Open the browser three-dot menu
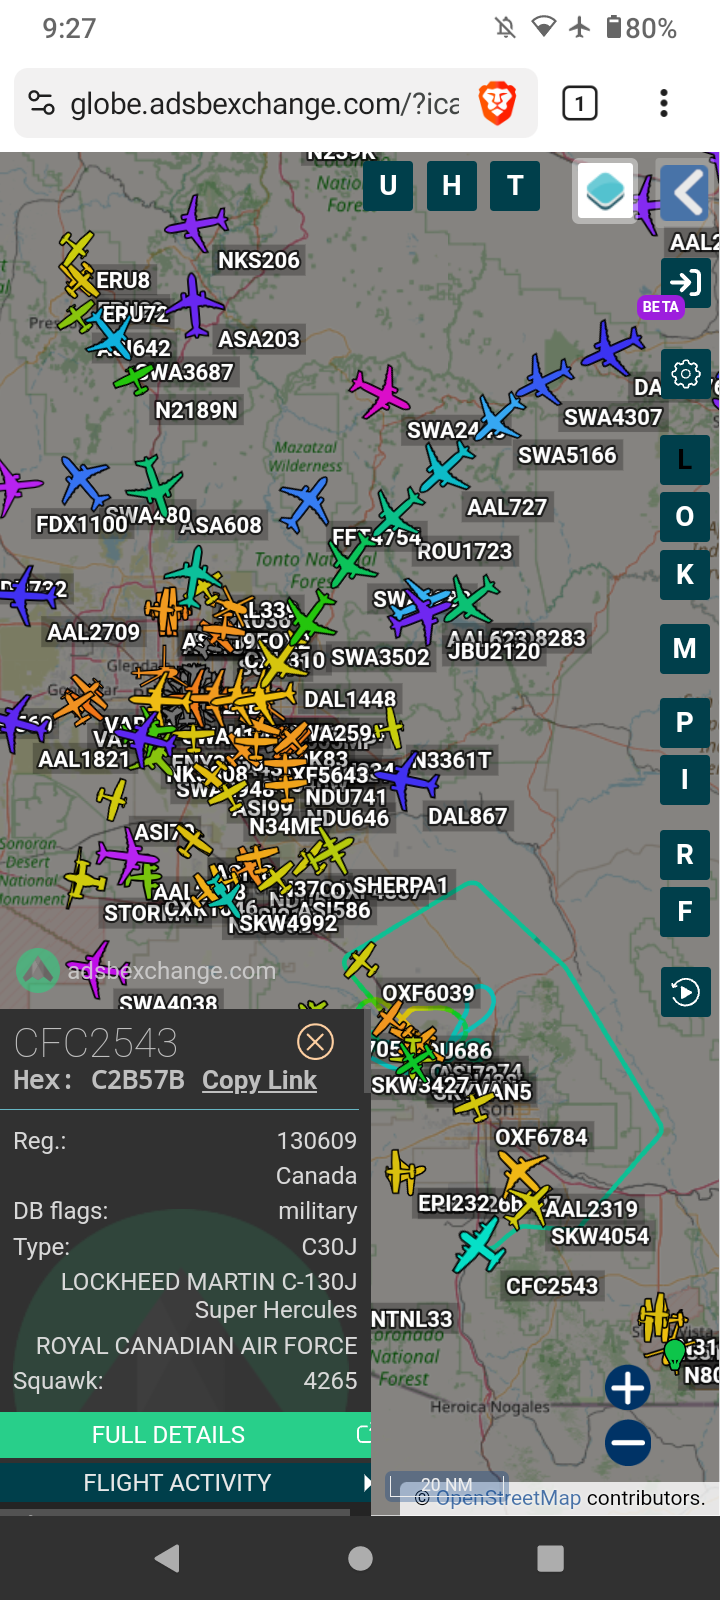 (664, 103)
